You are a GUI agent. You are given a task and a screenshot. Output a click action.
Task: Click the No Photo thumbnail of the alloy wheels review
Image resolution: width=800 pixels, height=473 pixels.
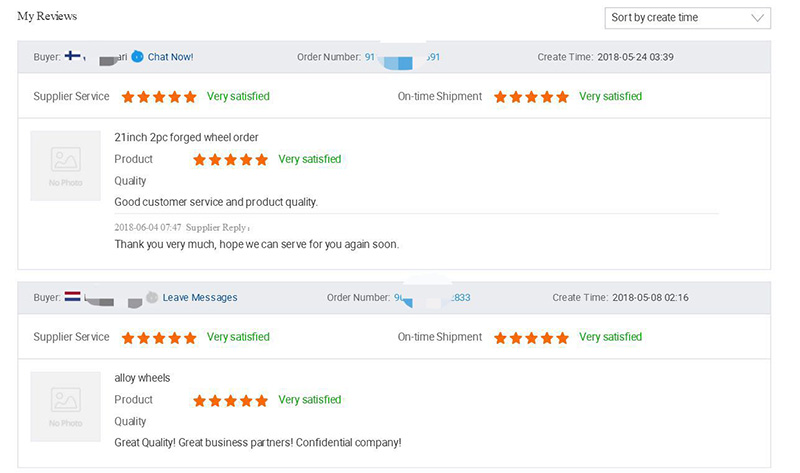(x=65, y=406)
